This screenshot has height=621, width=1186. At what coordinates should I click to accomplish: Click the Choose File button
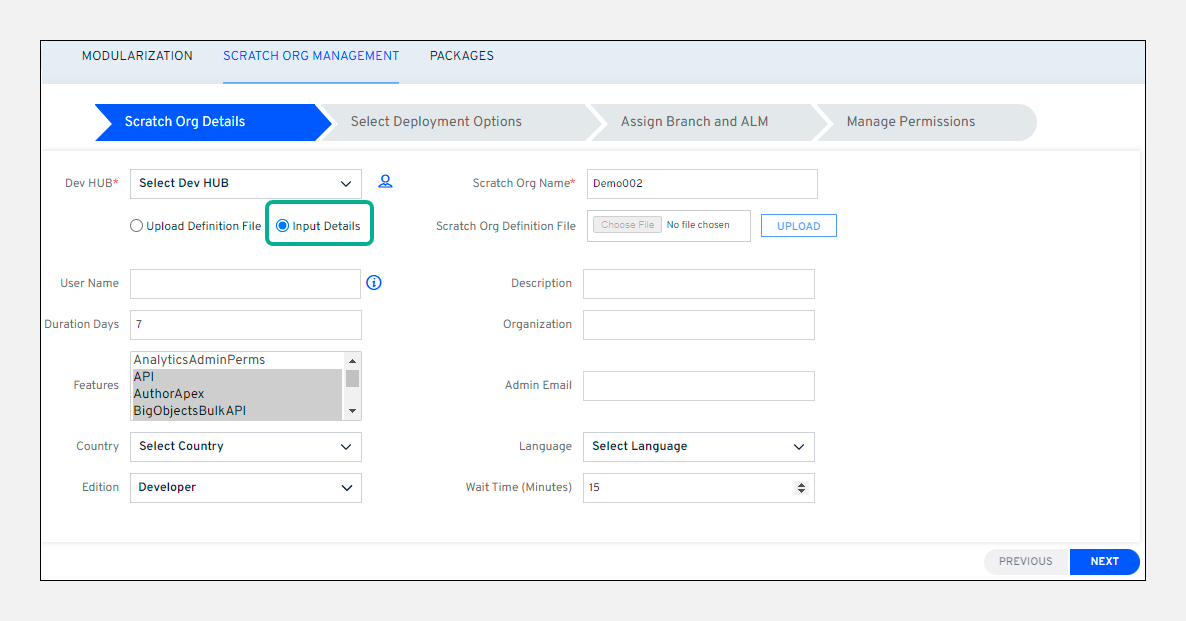tap(627, 225)
